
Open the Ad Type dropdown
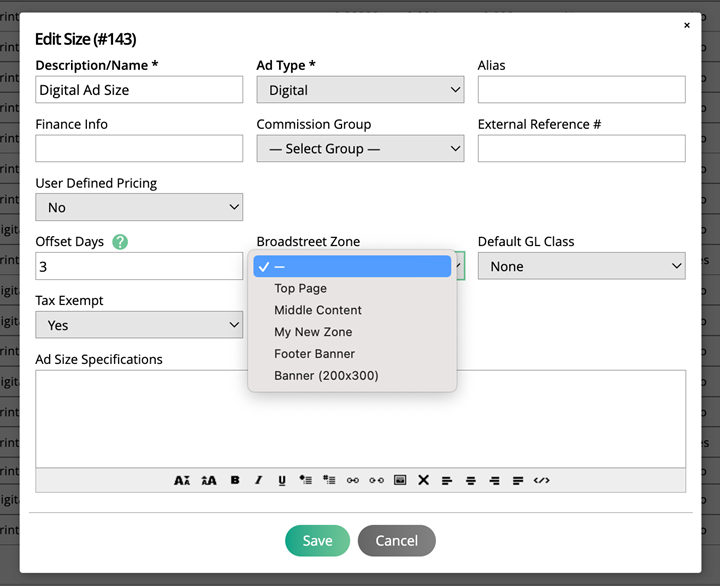360,90
